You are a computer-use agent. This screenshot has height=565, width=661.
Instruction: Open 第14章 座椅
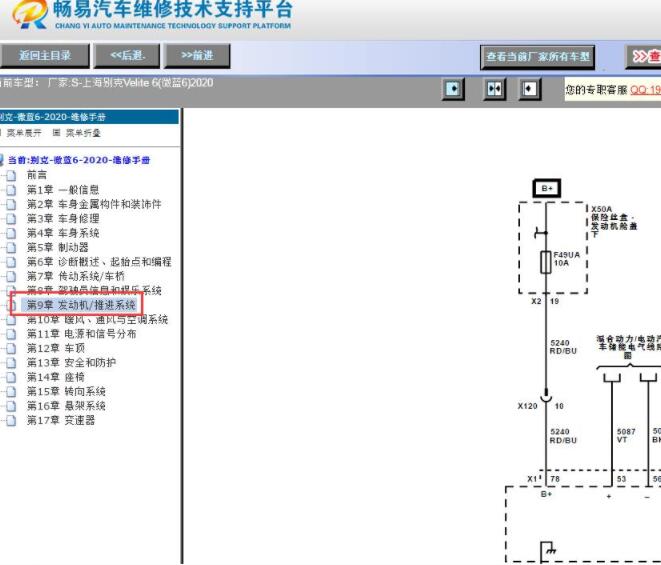tap(56, 377)
